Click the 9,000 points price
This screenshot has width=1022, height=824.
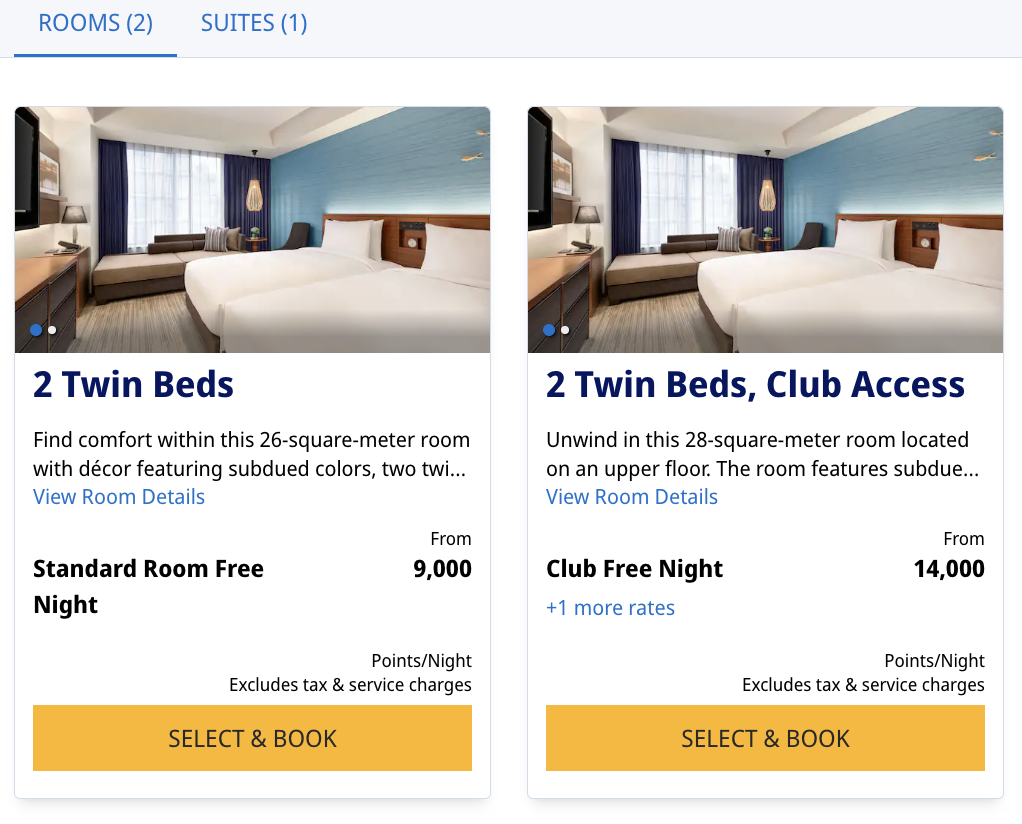442,569
